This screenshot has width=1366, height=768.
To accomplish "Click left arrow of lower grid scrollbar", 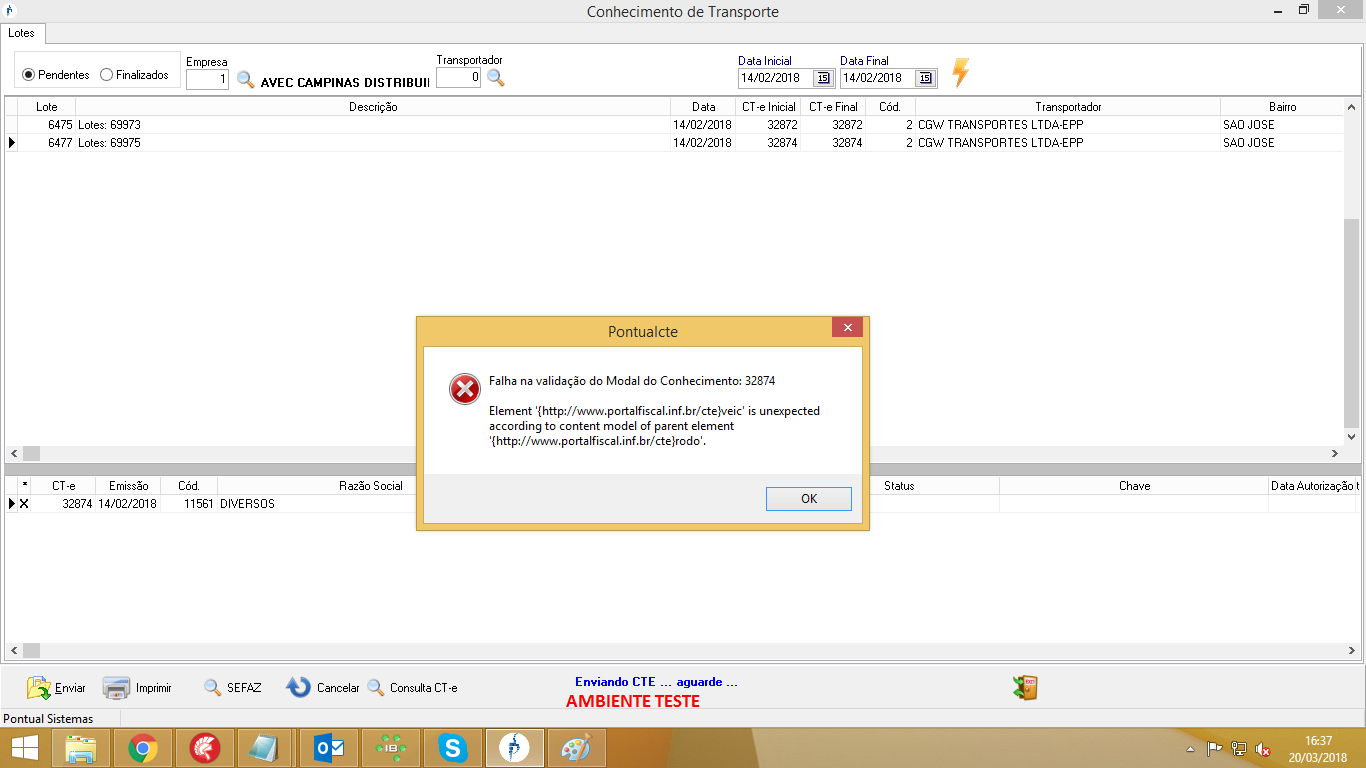I will pyautogui.click(x=14, y=650).
